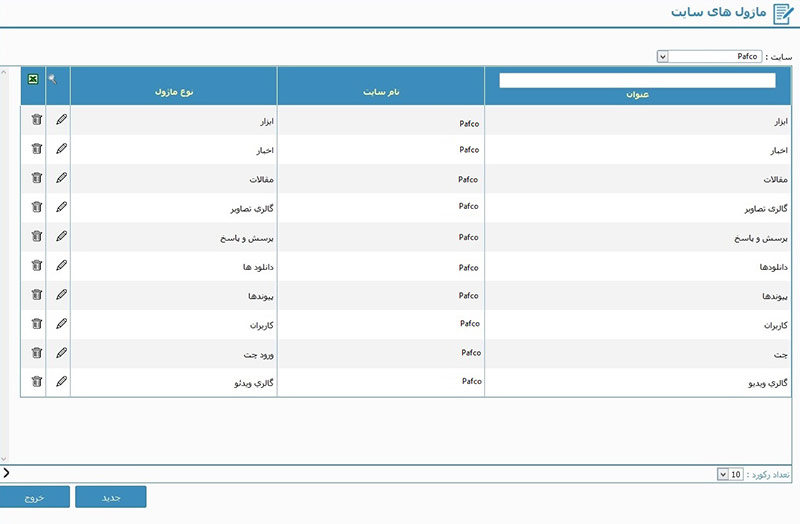The image size is (800, 524).
Task: Delete the دانلودها row with trash icon
Action: click(x=37, y=265)
